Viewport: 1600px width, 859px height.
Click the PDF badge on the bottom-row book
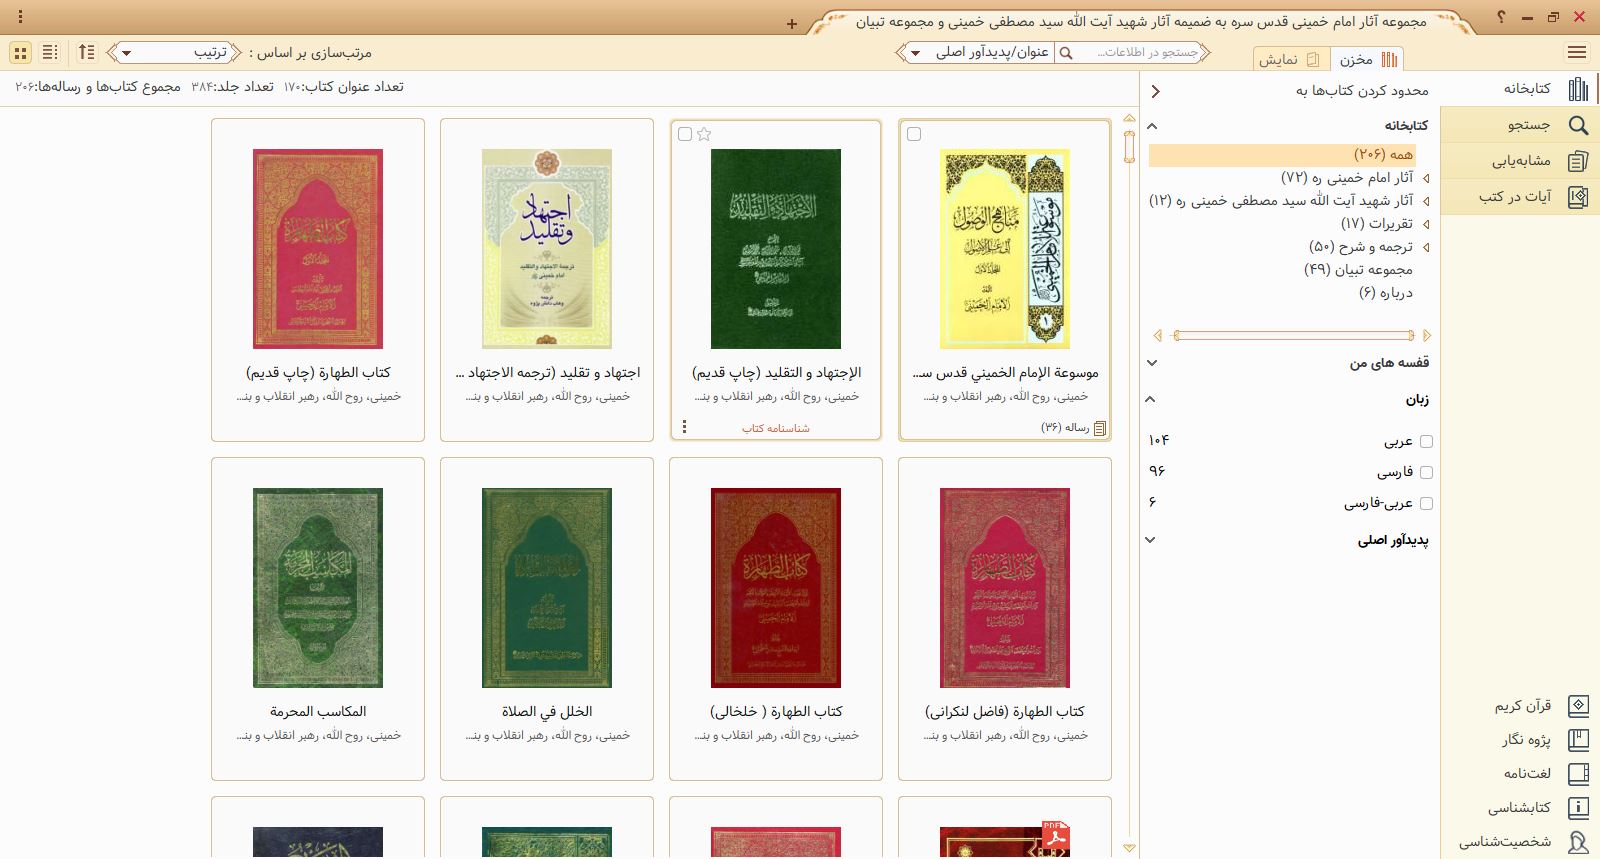pyautogui.click(x=1055, y=836)
